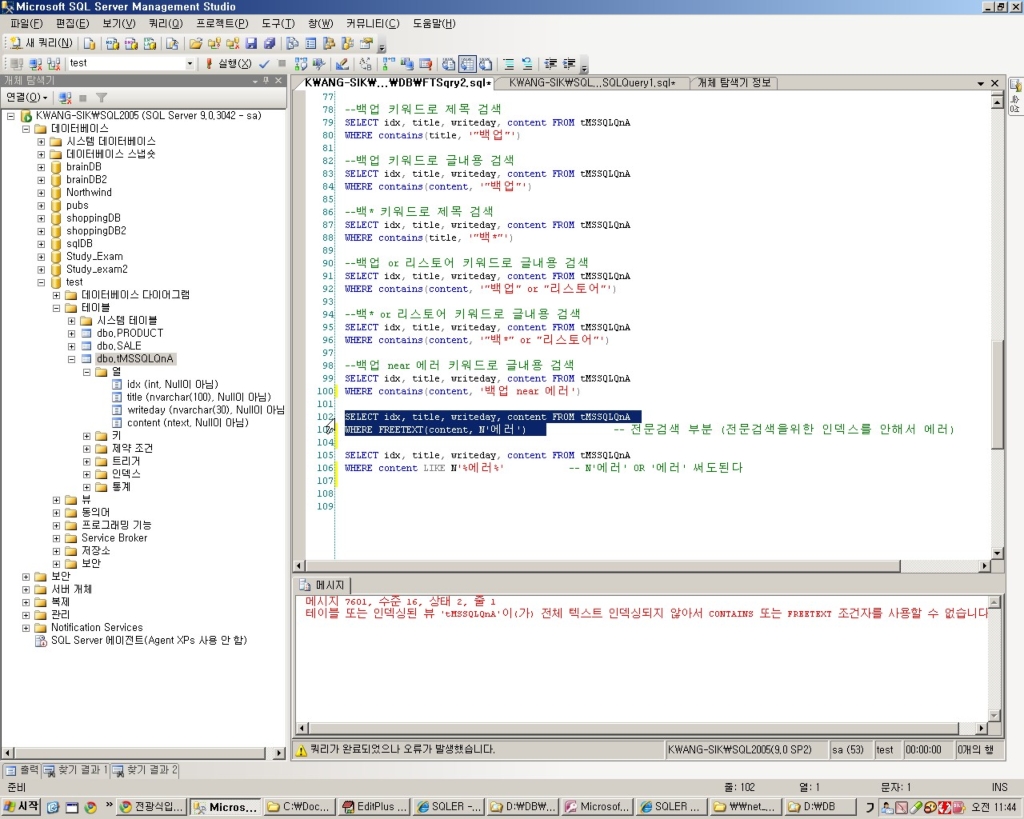Switch to the SQLQuery1.sql tab
The width and height of the screenshot is (1024, 819).
[x=592, y=83]
